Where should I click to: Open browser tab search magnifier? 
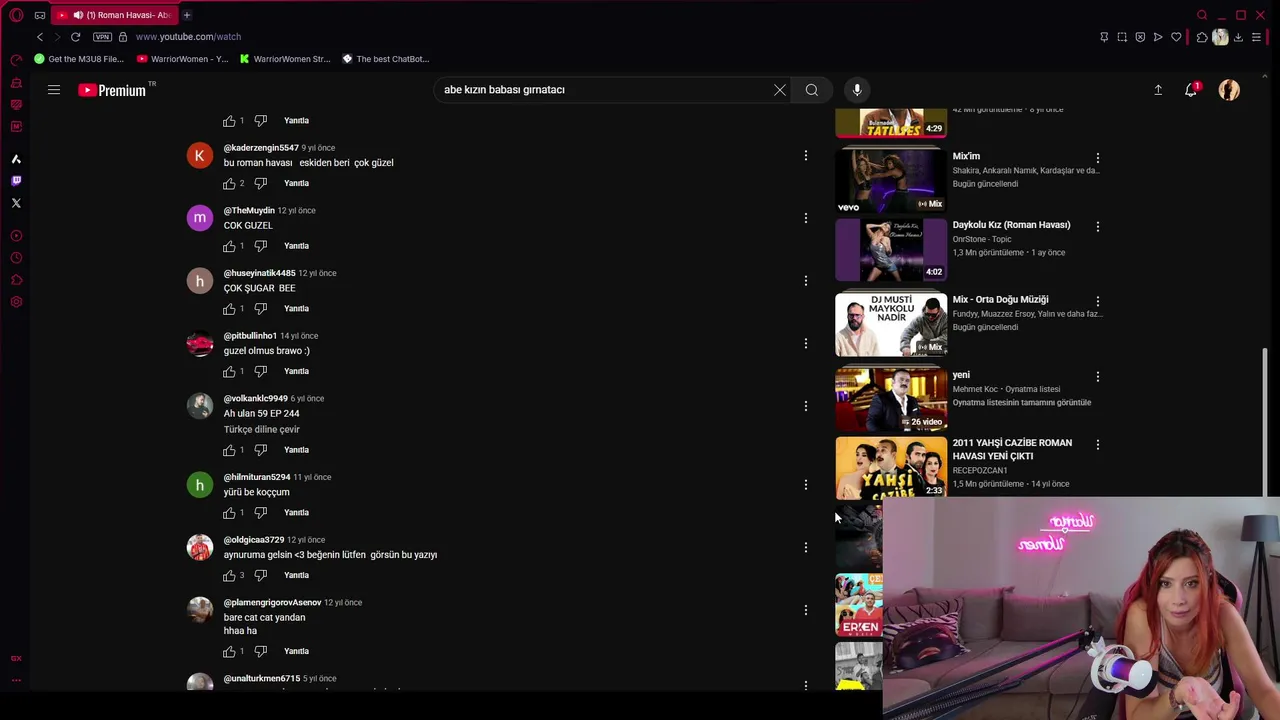(x=1202, y=15)
